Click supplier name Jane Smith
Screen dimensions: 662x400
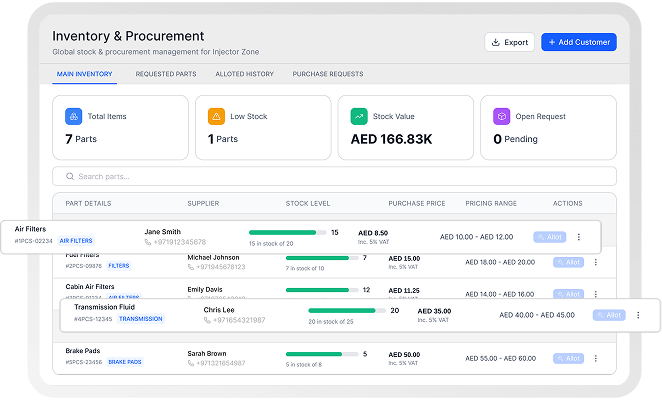(x=163, y=232)
